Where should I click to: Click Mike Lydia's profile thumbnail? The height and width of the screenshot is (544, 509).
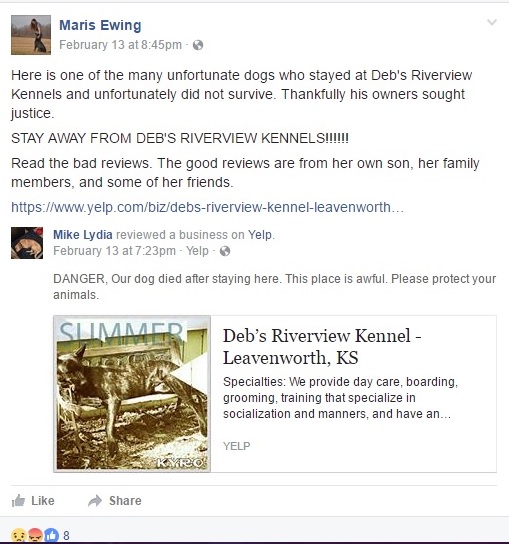[27, 243]
